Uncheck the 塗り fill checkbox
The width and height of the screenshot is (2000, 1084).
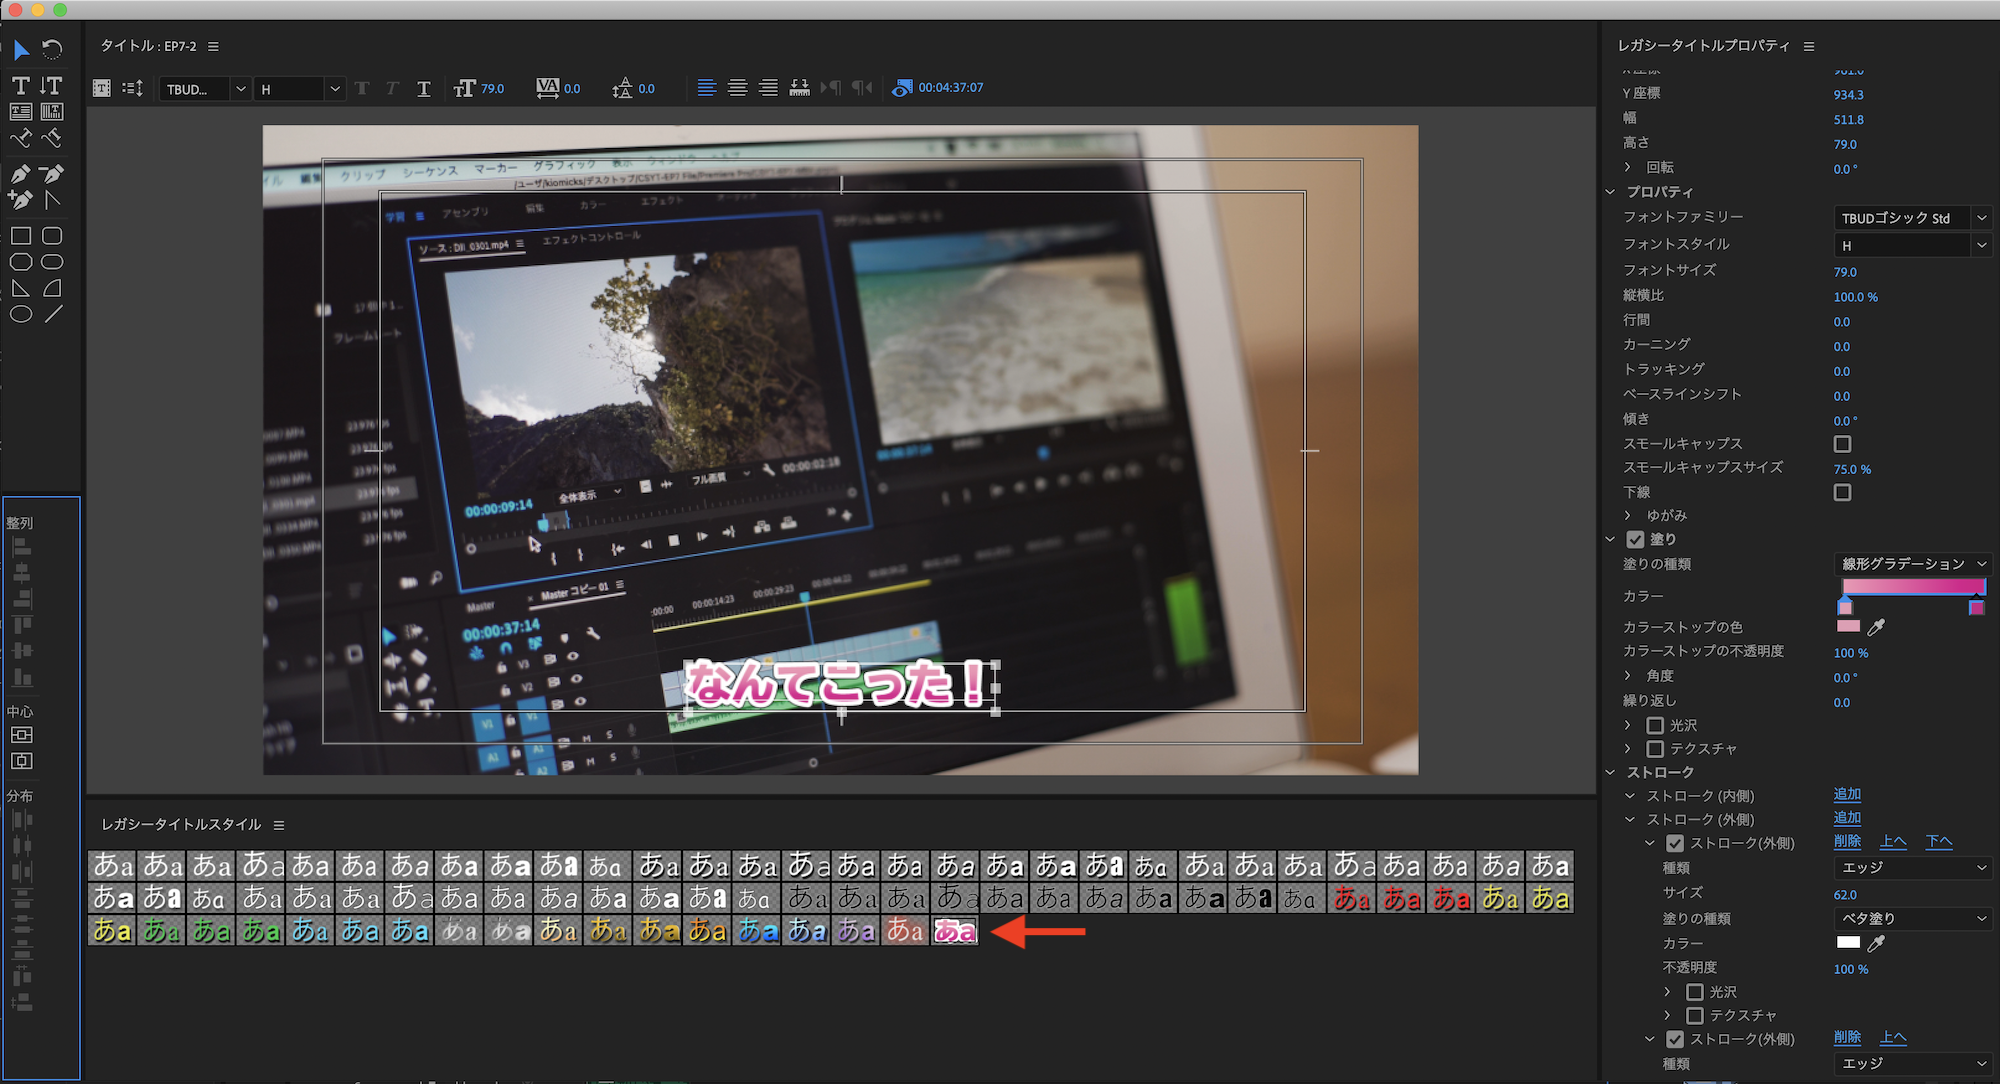coord(1635,540)
